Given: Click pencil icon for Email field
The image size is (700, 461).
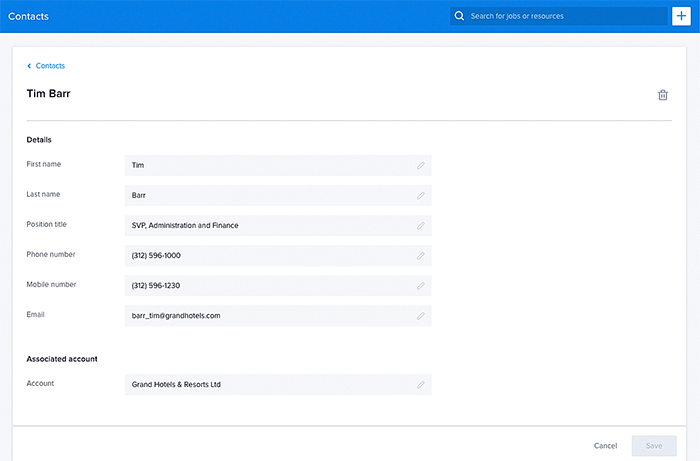Looking at the screenshot, I should tap(421, 315).
